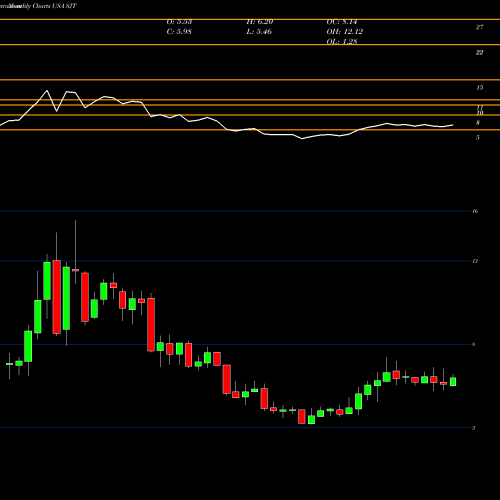Click the upper axis label '15'

479,88
